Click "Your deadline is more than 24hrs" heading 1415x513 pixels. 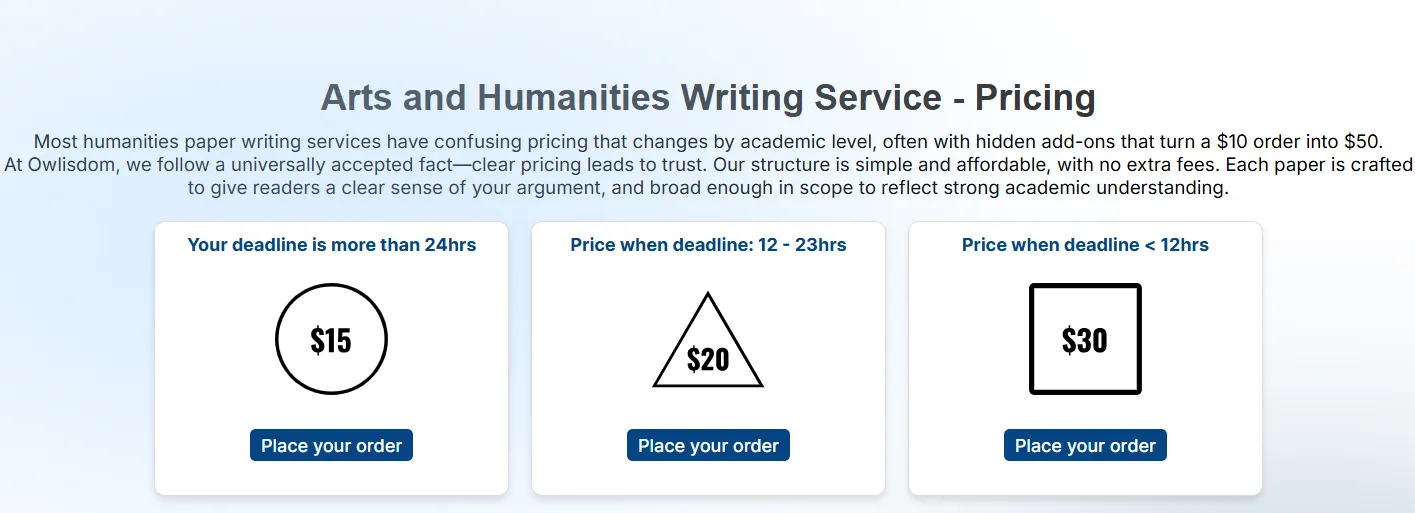(x=331, y=245)
